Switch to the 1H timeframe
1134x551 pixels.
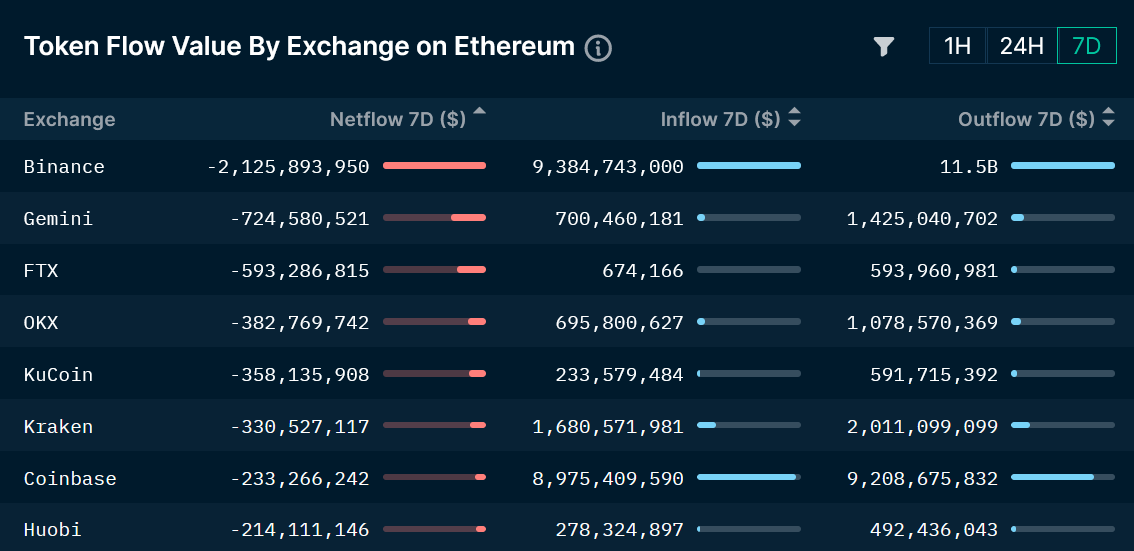pos(957,46)
